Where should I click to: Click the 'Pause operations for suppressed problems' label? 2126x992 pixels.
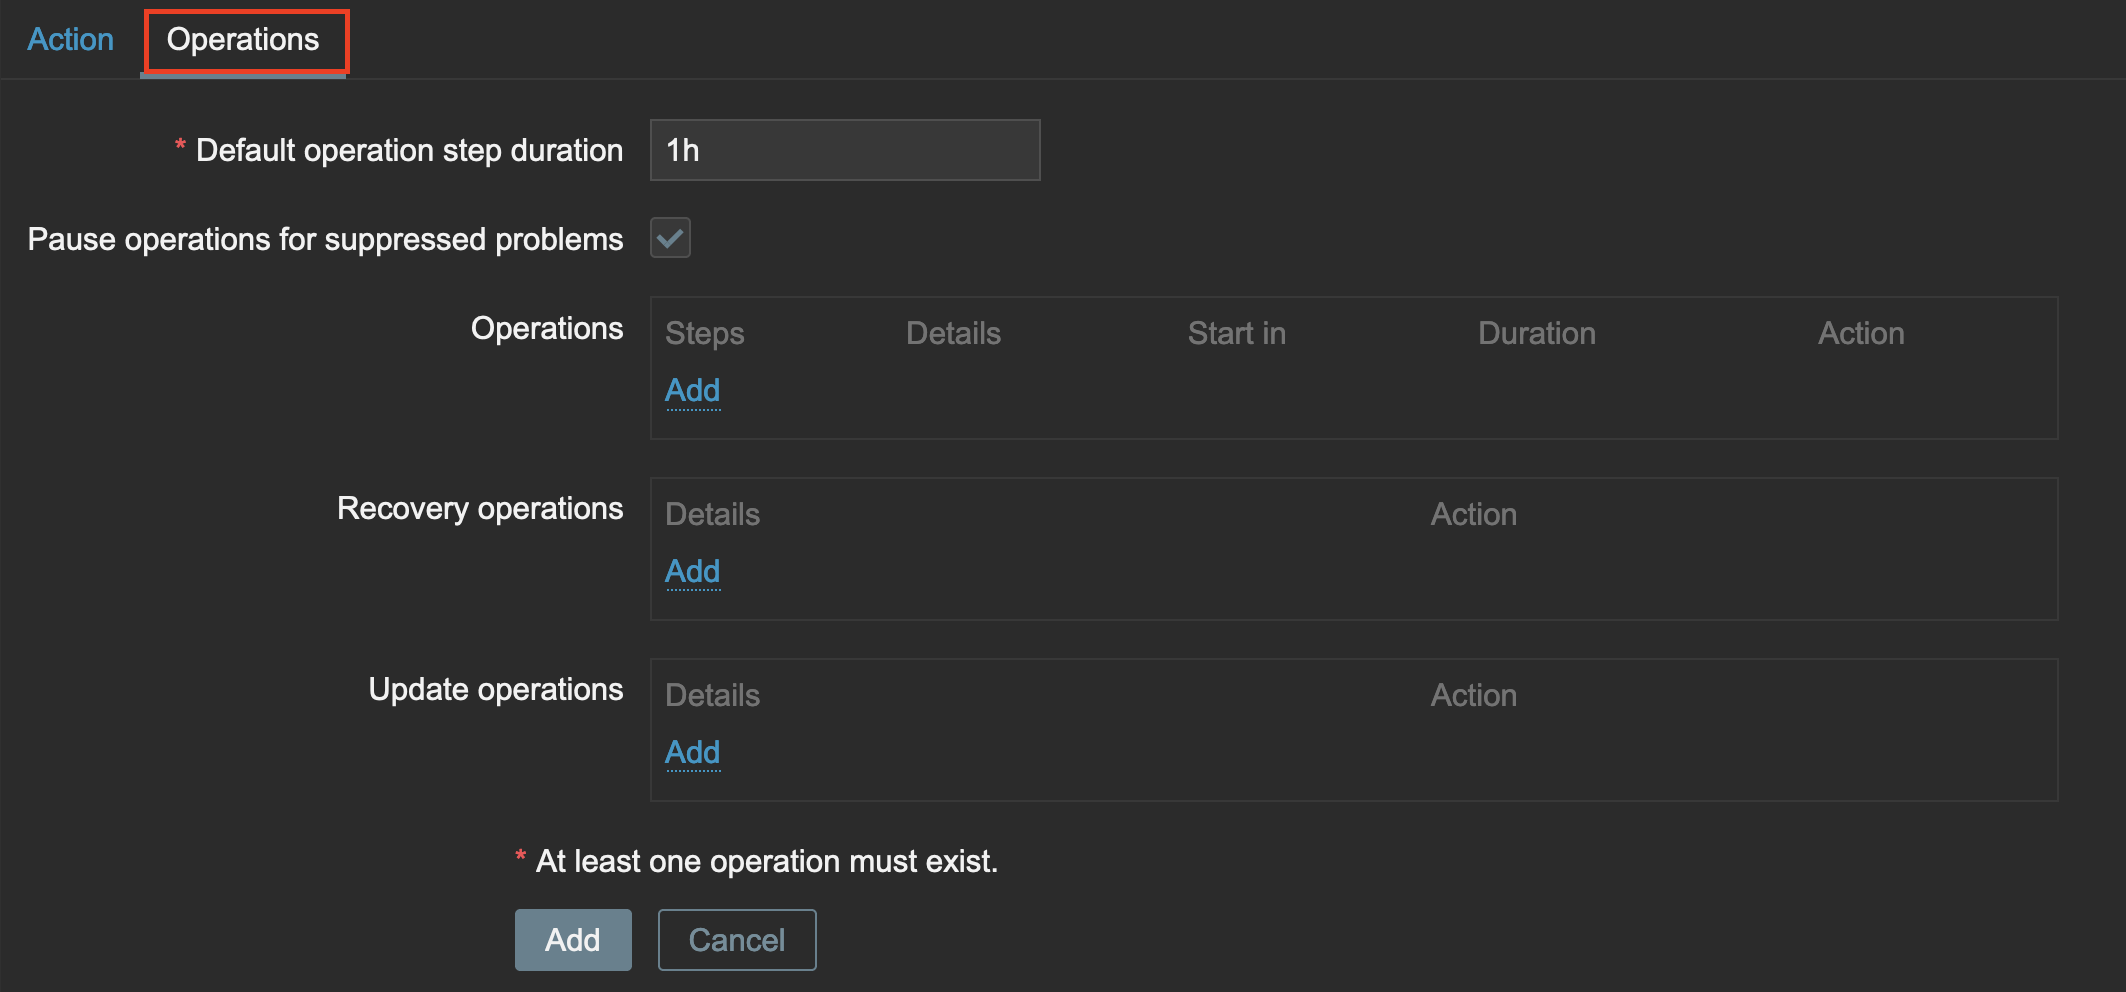coord(325,239)
